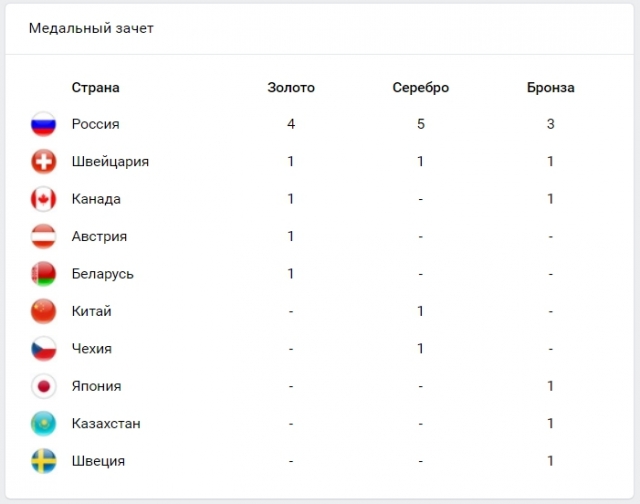Click the Медальный зачет heading
The width and height of the screenshot is (640, 504).
(91, 28)
